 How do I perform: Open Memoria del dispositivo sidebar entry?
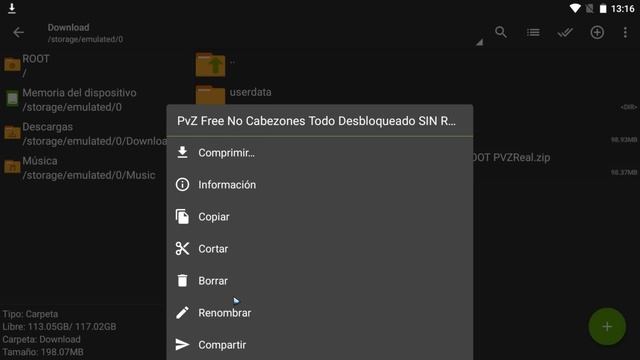point(83,100)
